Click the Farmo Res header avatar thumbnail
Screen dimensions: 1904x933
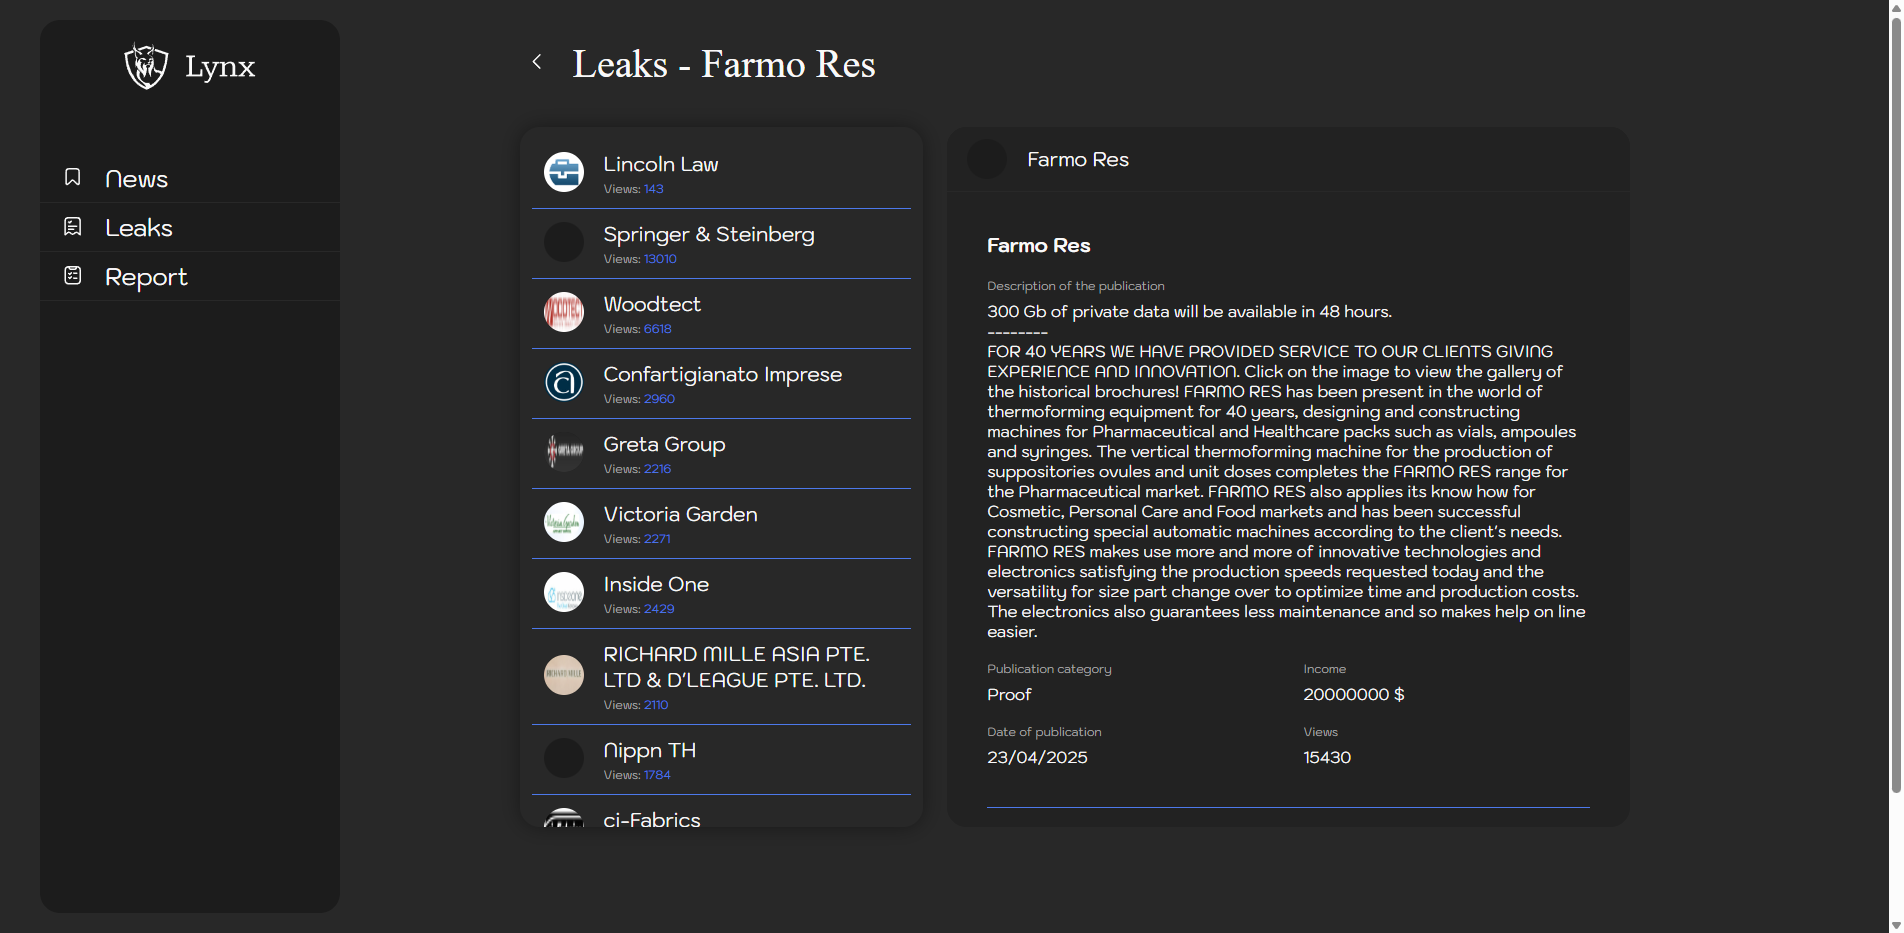coord(987,160)
